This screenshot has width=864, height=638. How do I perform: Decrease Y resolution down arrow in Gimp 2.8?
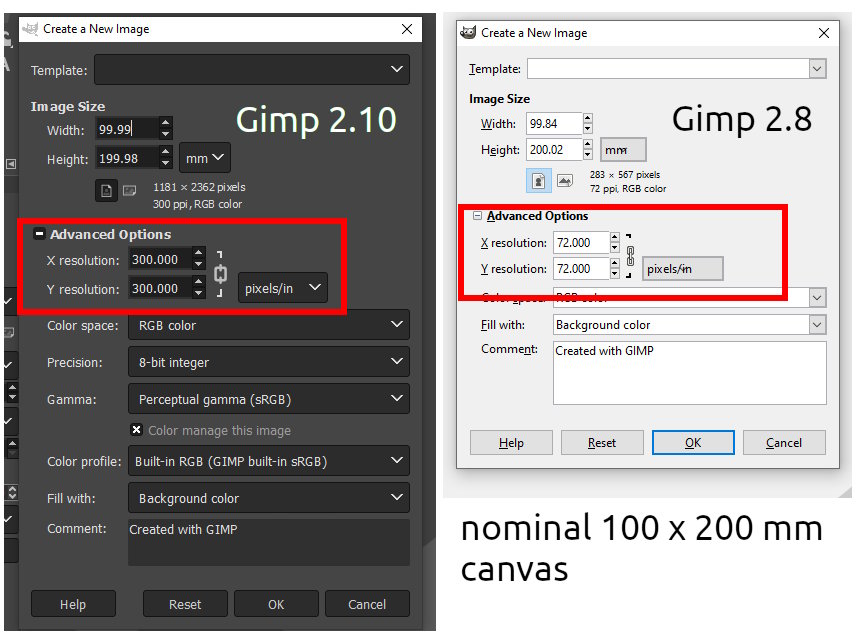tap(614, 274)
